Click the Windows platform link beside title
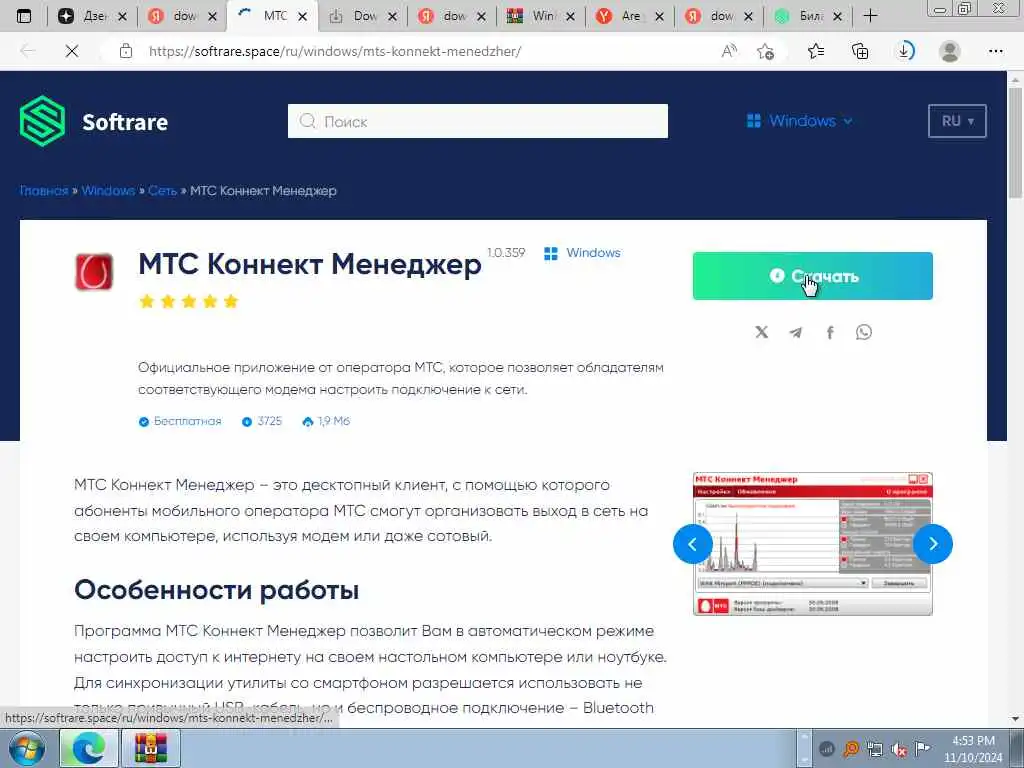The width and height of the screenshot is (1024, 768). (x=582, y=253)
